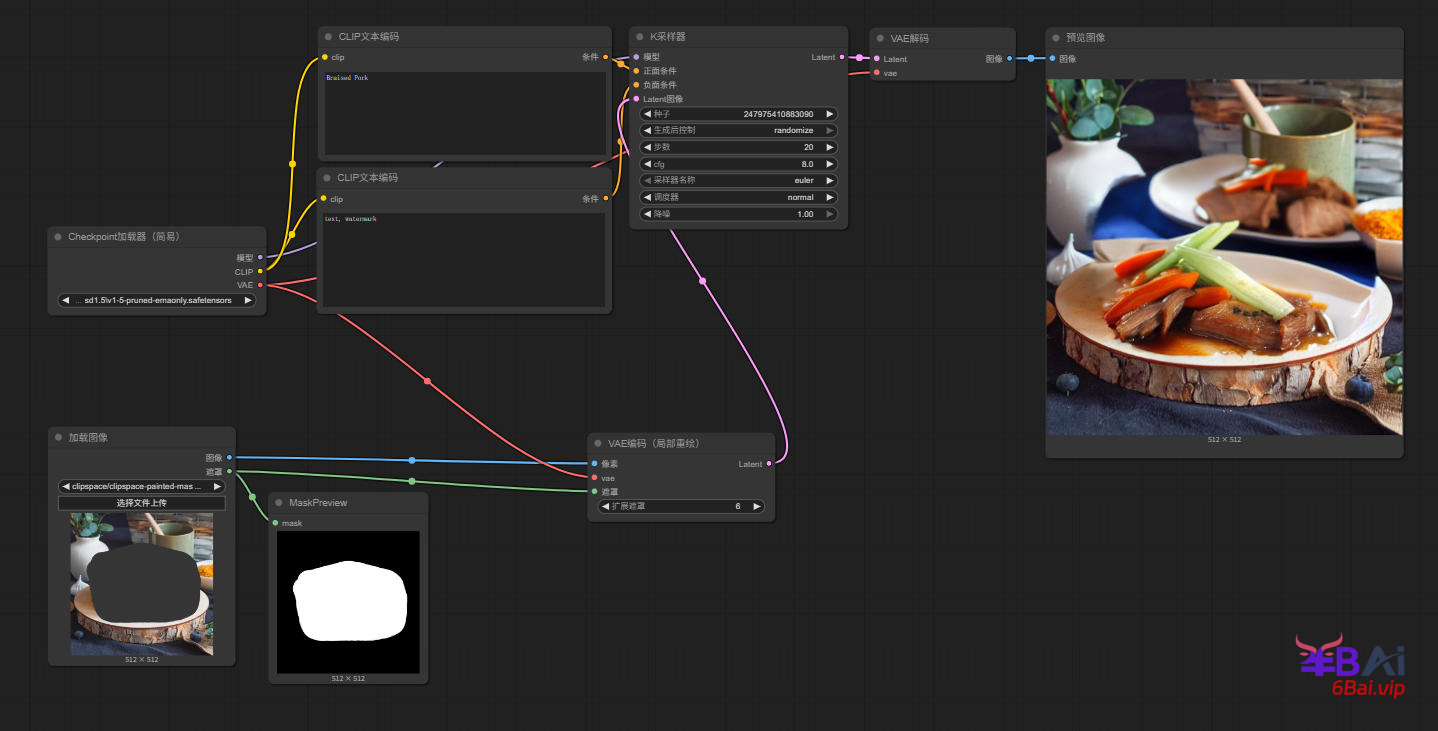Open the 采样器名称 euler selector
The height and width of the screenshot is (731, 1438).
738,181
